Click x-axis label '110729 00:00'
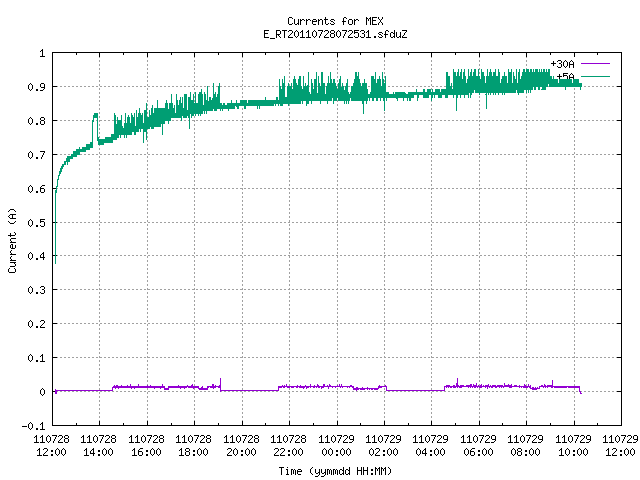 336,446
